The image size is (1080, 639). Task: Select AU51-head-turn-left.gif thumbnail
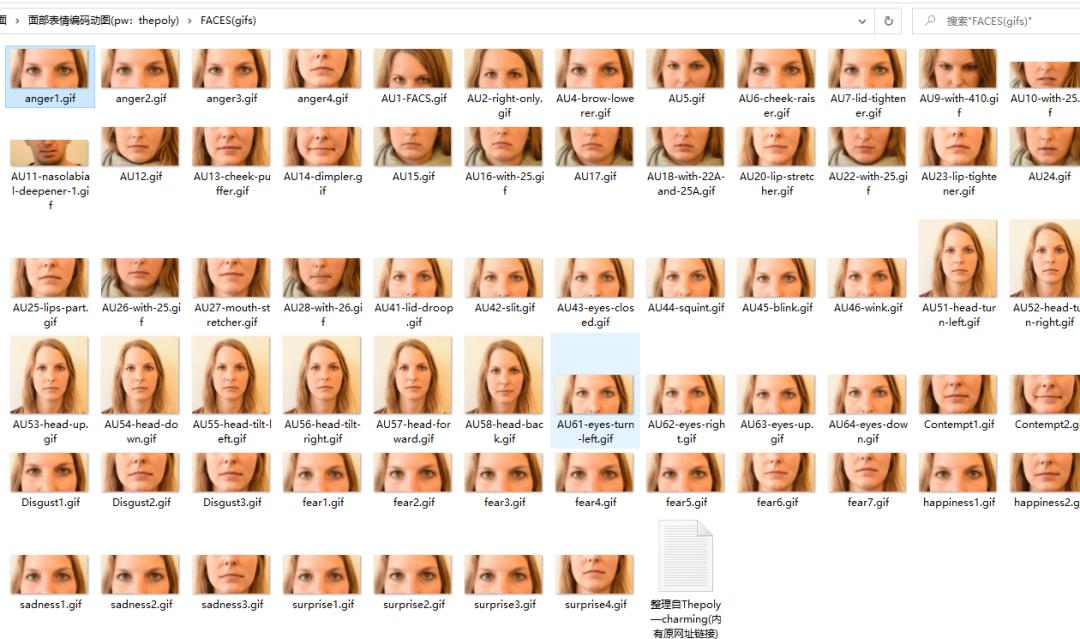958,258
